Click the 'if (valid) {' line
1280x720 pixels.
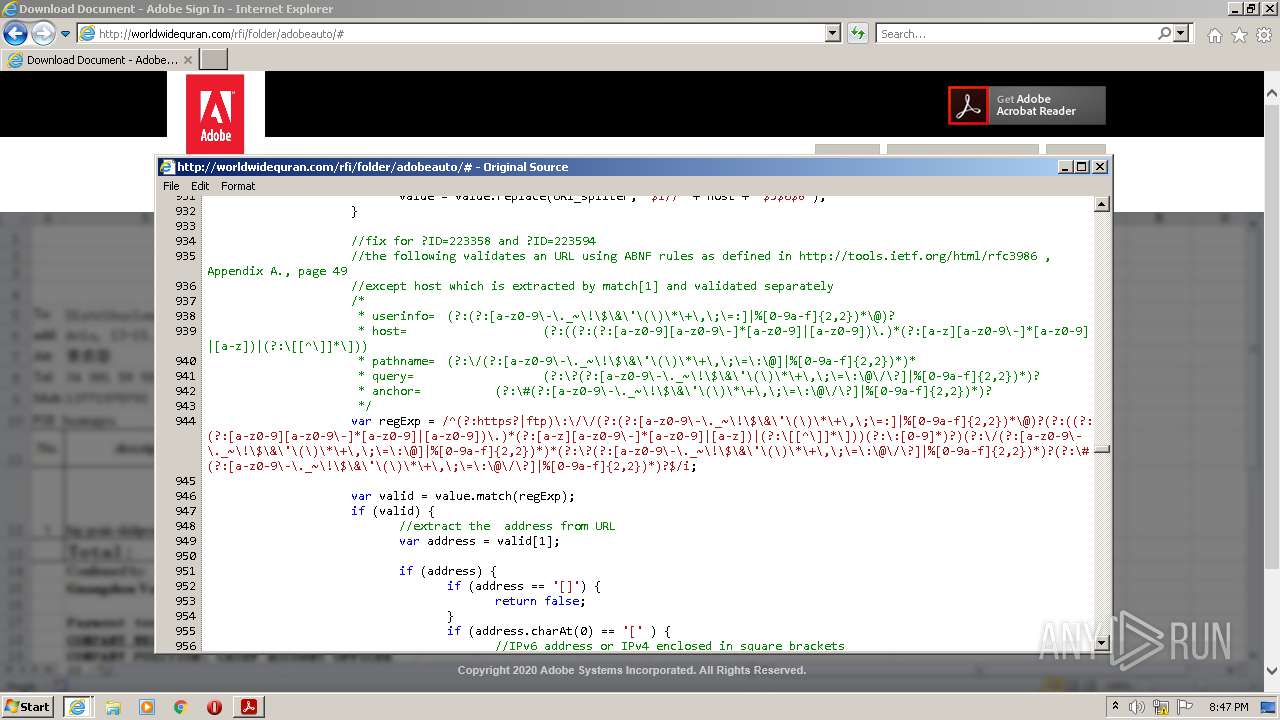(393, 511)
